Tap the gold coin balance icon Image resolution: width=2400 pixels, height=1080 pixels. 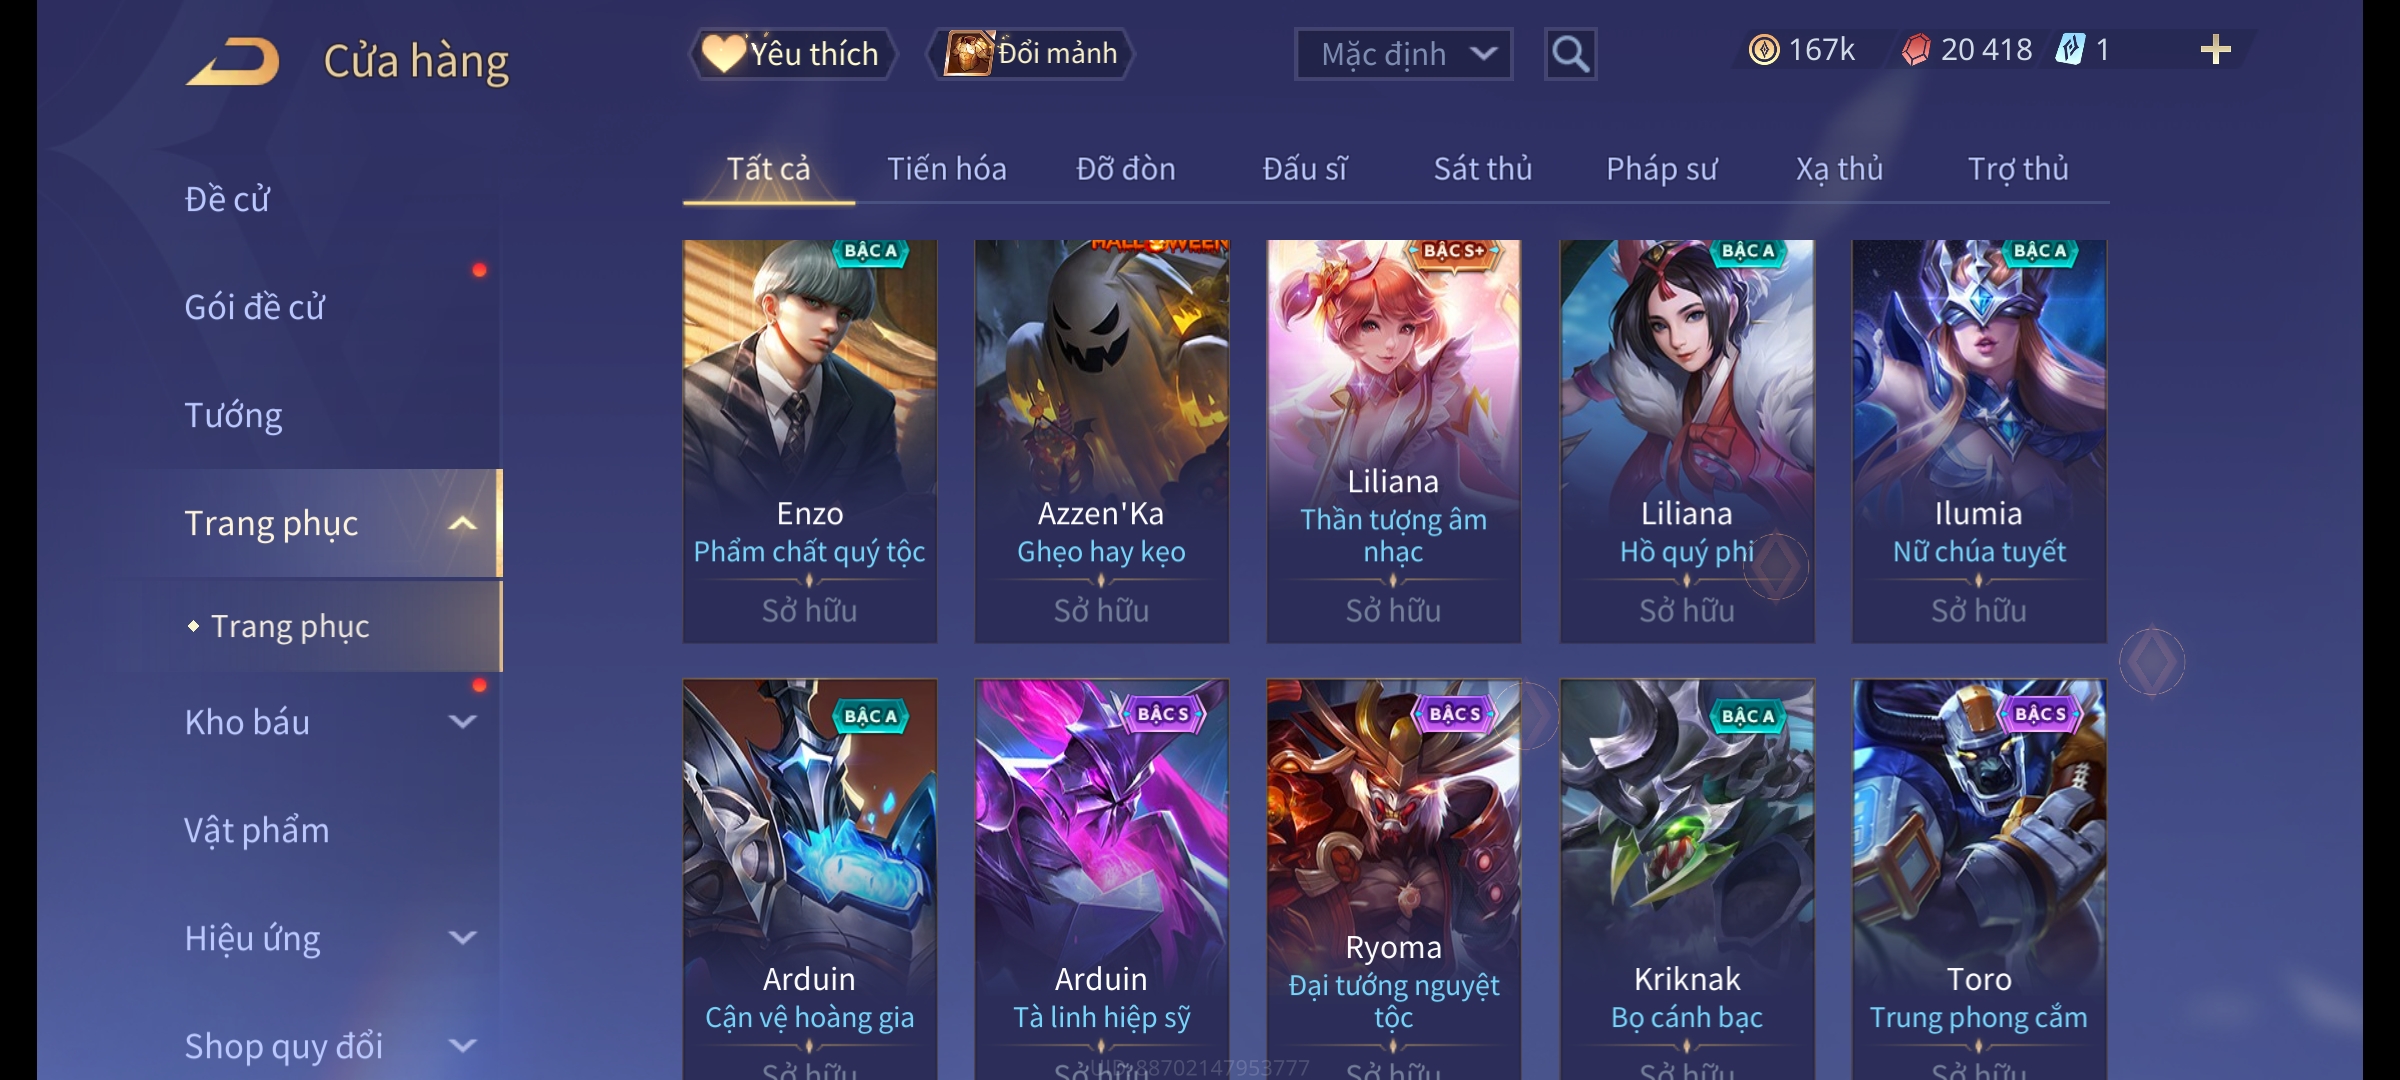pyautogui.click(x=1763, y=50)
